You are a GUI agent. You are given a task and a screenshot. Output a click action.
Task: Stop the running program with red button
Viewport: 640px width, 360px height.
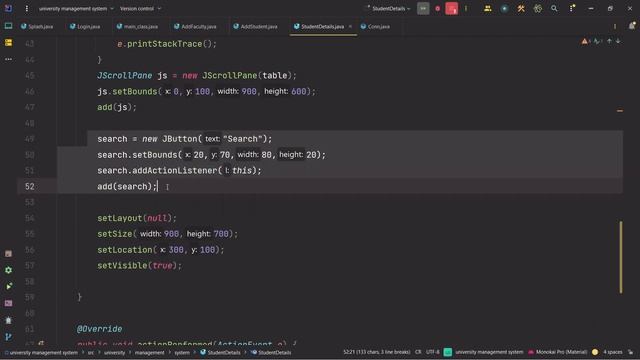coord(451,9)
